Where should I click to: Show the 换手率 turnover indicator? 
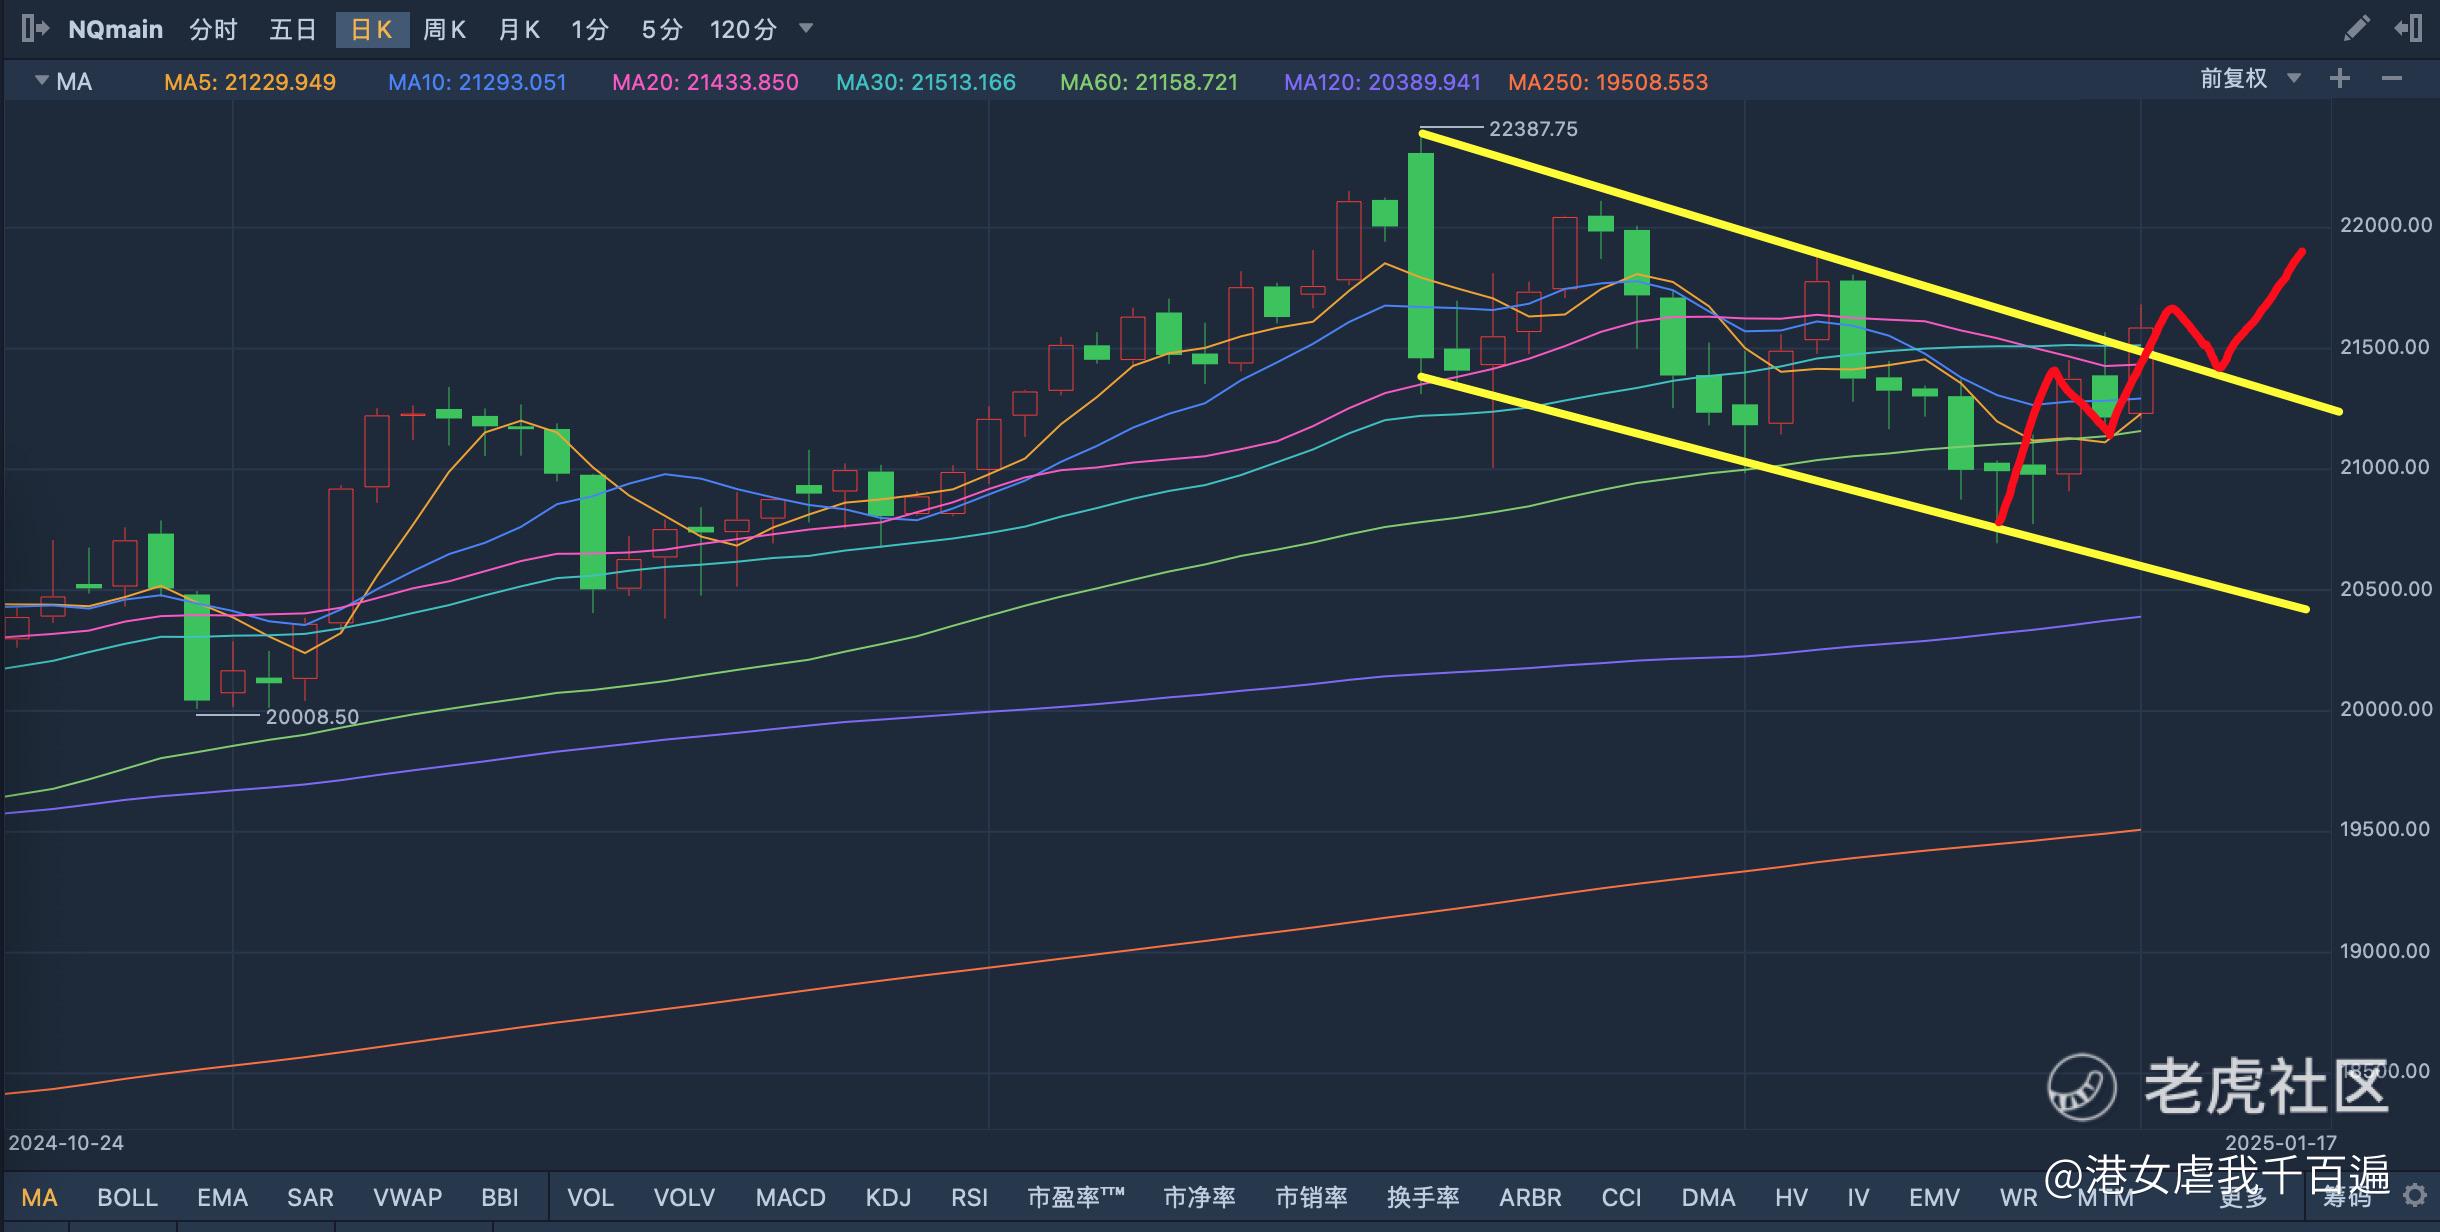click(x=1423, y=1197)
